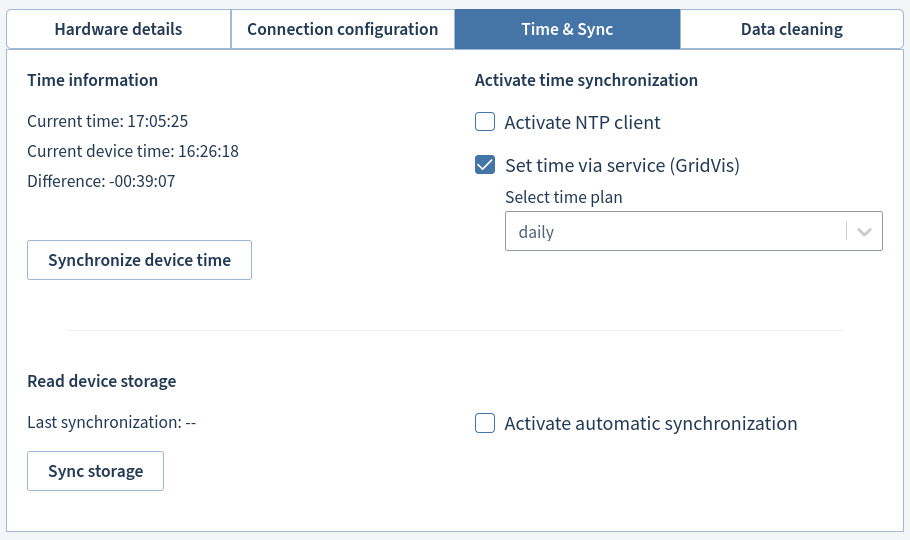The height and width of the screenshot is (540, 910).
Task: Click the chevron arrow of time plan selector
Action: [x=864, y=231]
